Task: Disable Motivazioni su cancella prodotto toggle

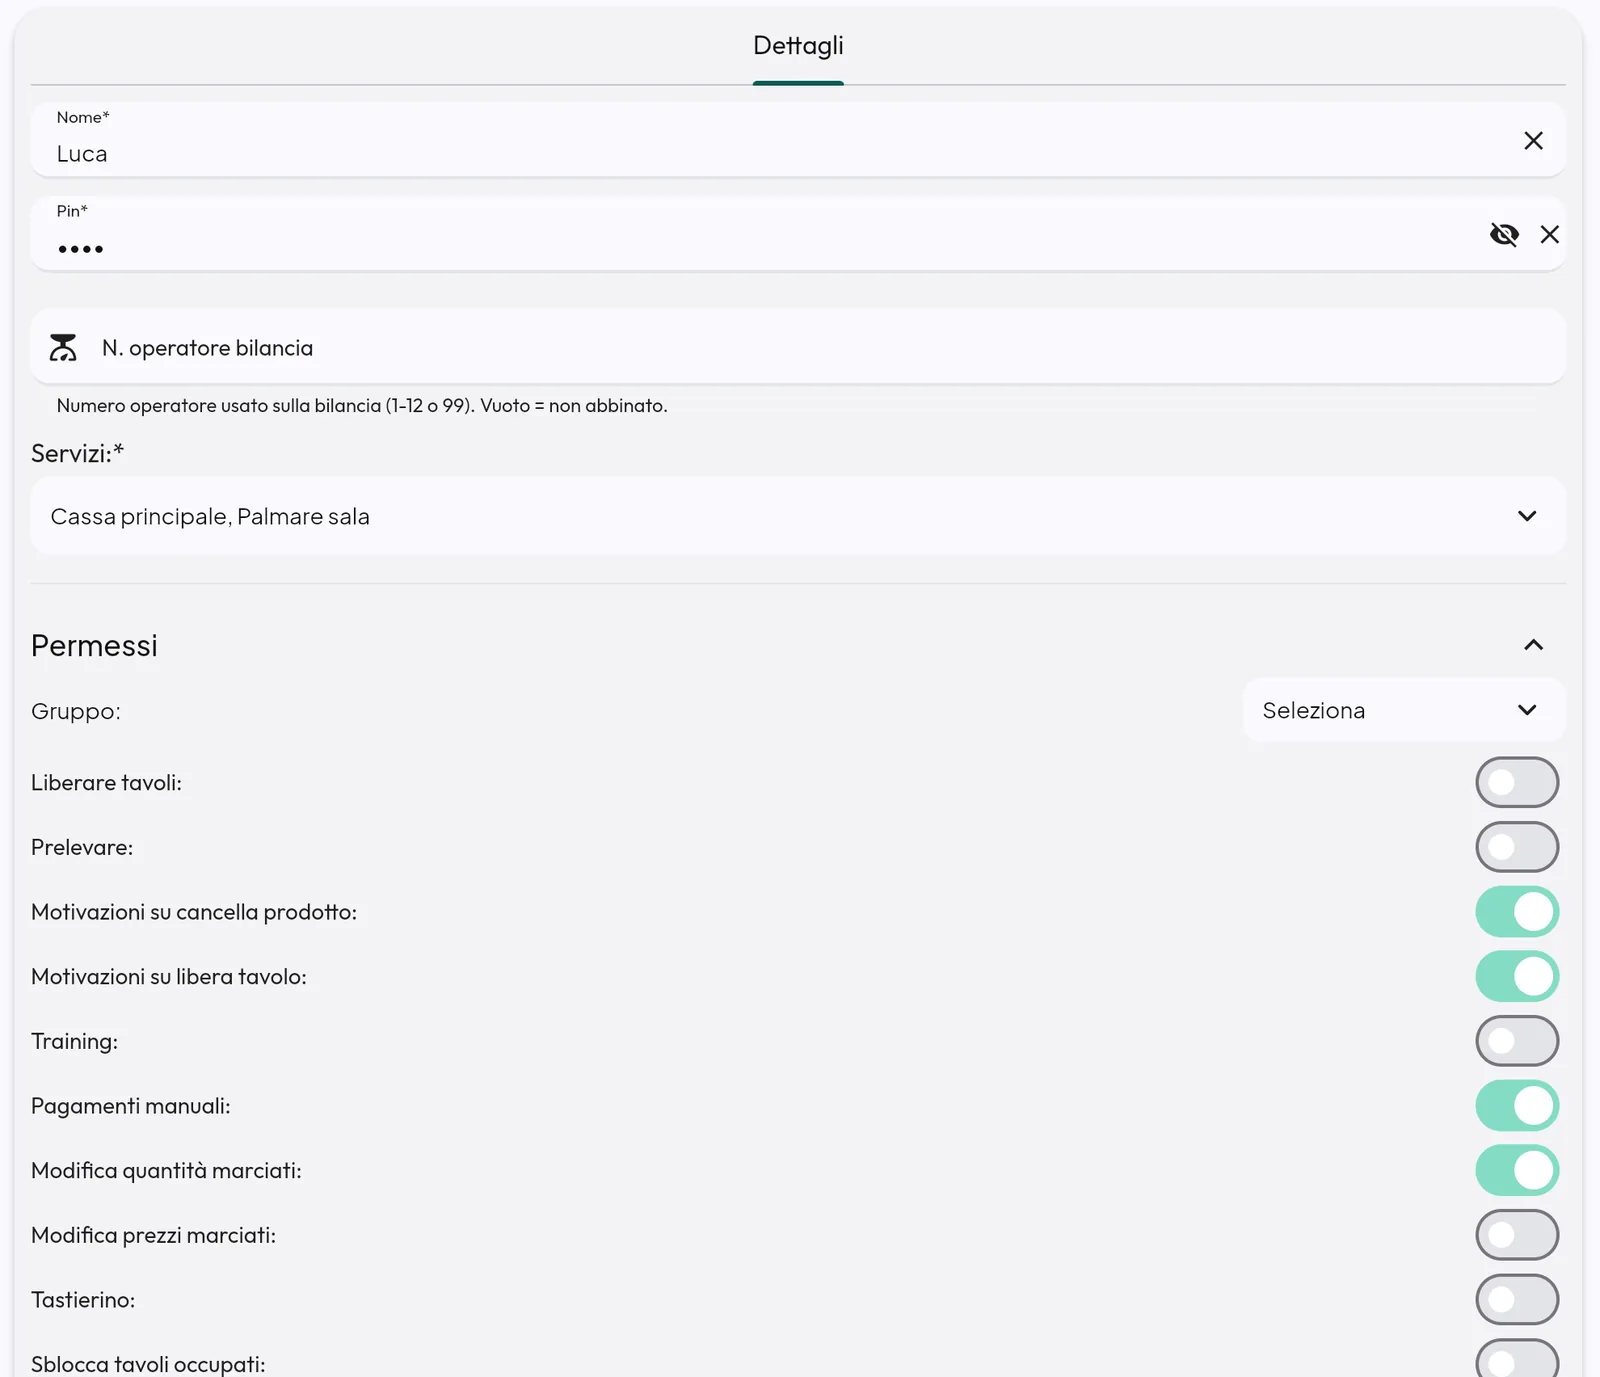Action: (x=1517, y=912)
